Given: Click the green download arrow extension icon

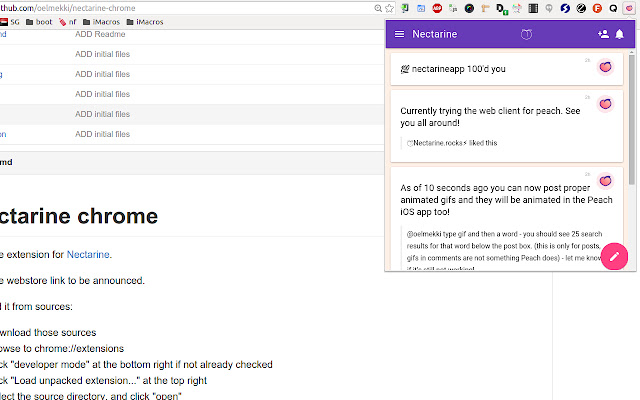Looking at the screenshot, I should [x=405, y=8].
